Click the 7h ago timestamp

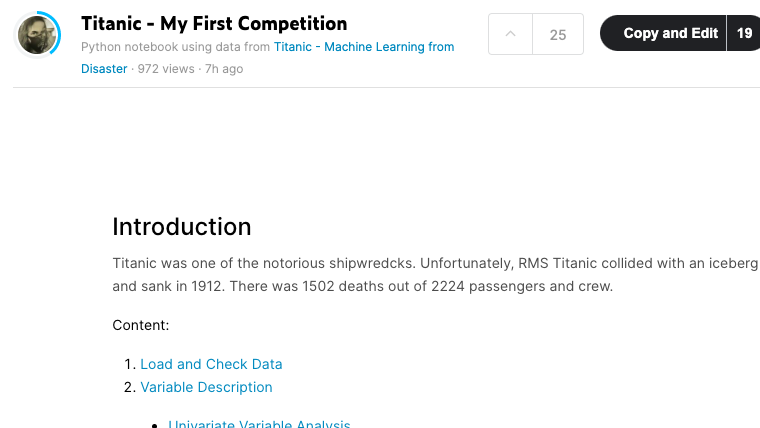224,69
